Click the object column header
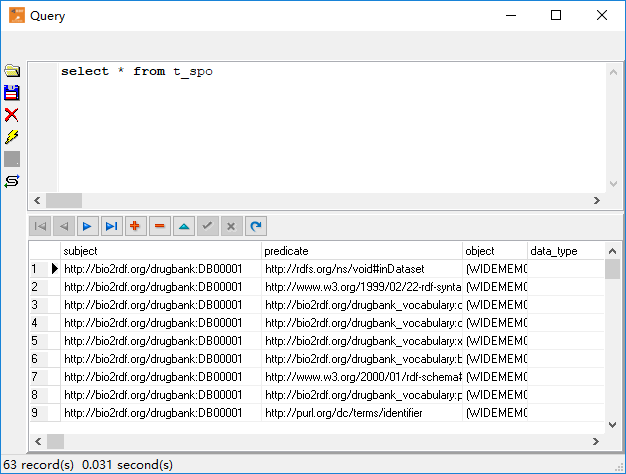Image resolution: width=626 pixels, height=474 pixels. click(x=495, y=251)
